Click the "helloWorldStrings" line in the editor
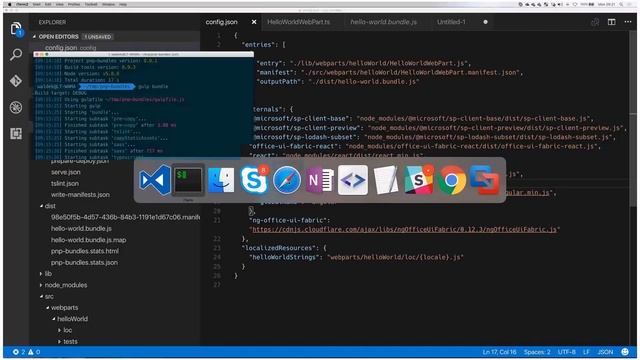The height and width of the screenshot is (360, 640). 356,257
